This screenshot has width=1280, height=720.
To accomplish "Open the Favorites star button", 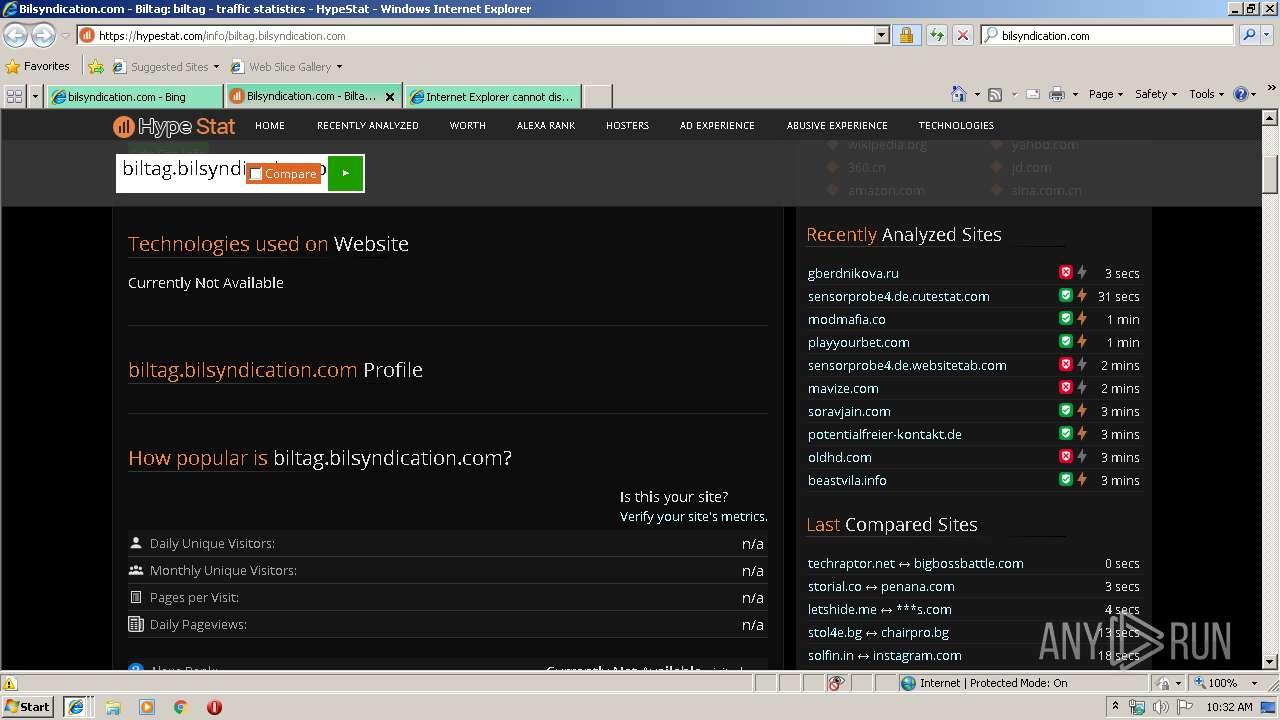I will coord(38,66).
